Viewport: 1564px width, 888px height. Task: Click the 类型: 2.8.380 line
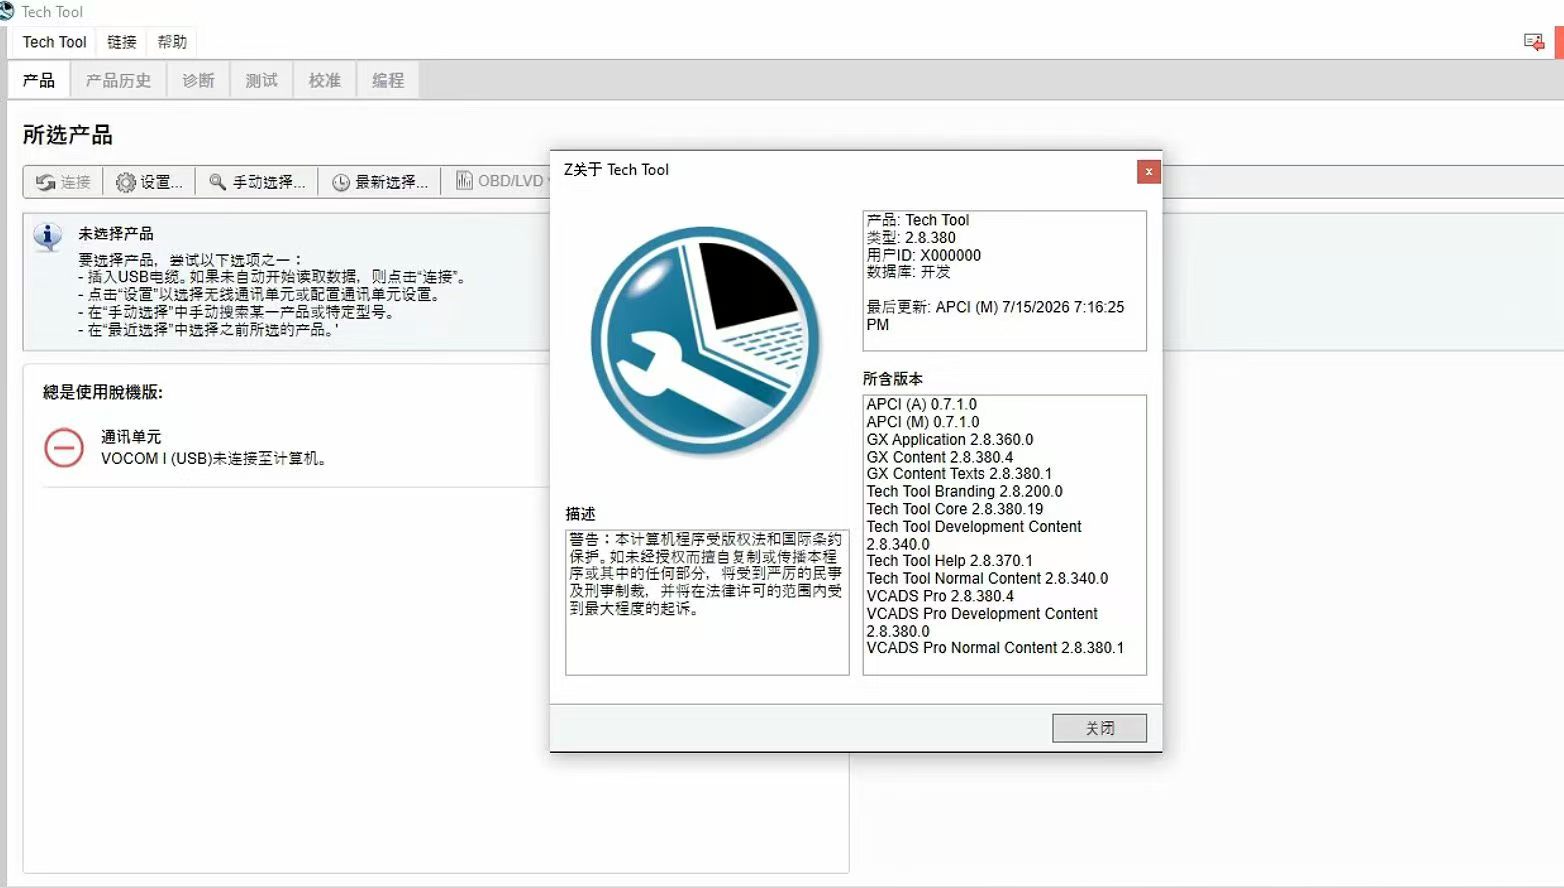[910, 238]
